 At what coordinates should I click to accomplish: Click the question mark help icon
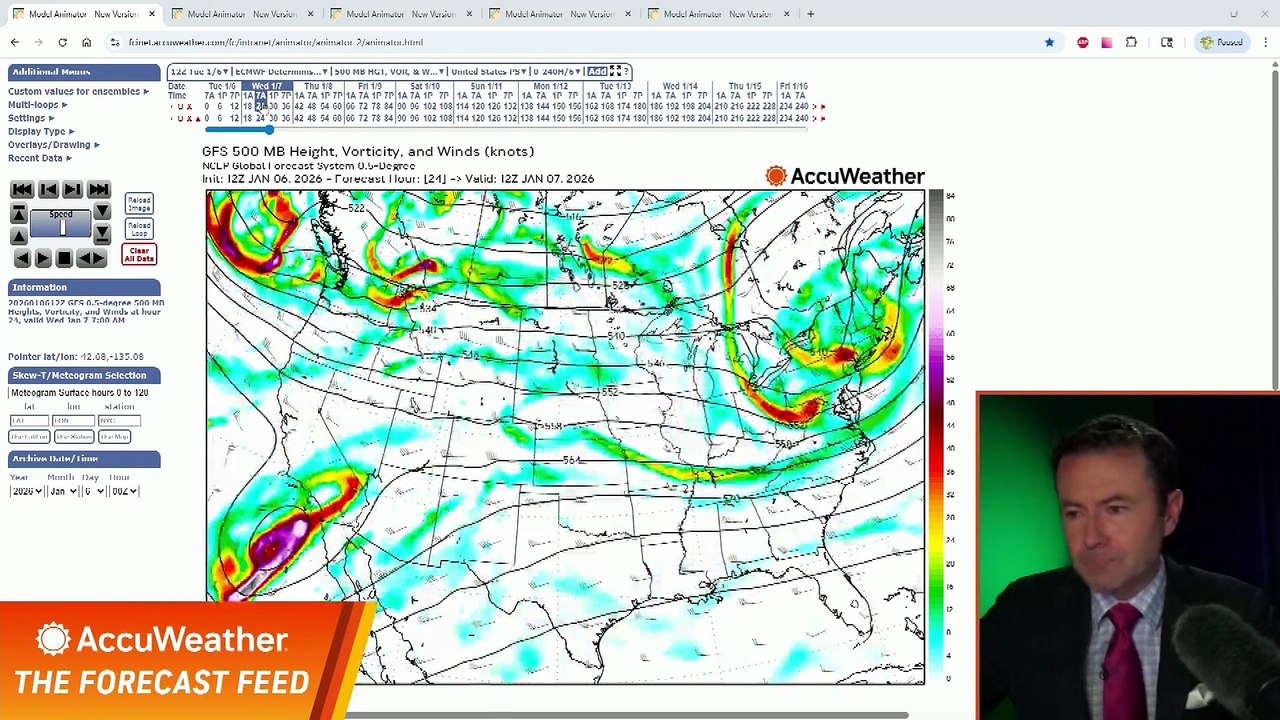click(x=627, y=72)
